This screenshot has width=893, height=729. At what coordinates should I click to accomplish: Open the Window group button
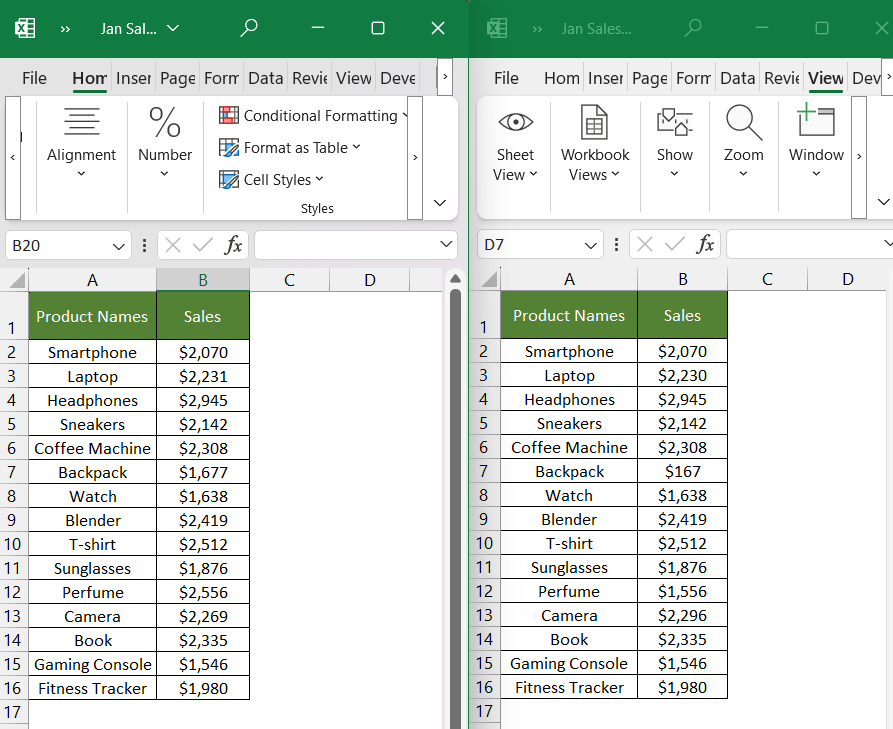[x=816, y=141]
